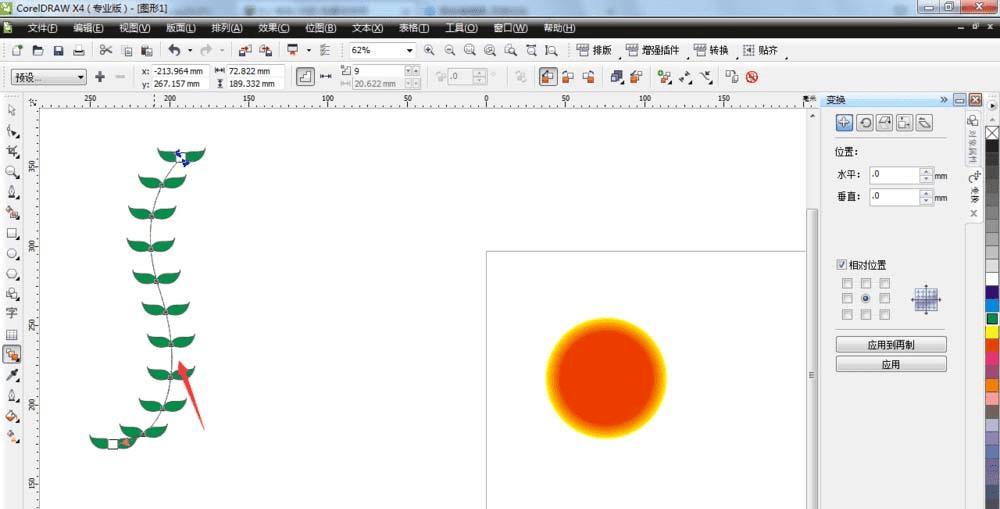Select the Zoom tool in toolbox
This screenshot has width=1000, height=509.
[x=12, y=172]
